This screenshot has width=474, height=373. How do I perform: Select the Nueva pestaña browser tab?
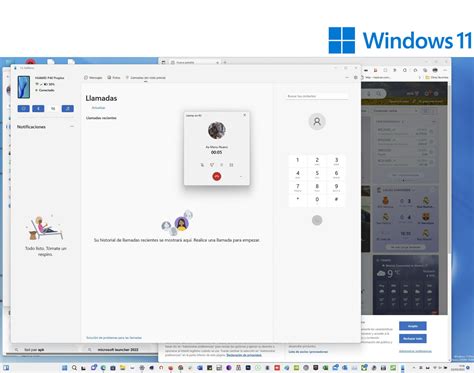coord(194,62)
